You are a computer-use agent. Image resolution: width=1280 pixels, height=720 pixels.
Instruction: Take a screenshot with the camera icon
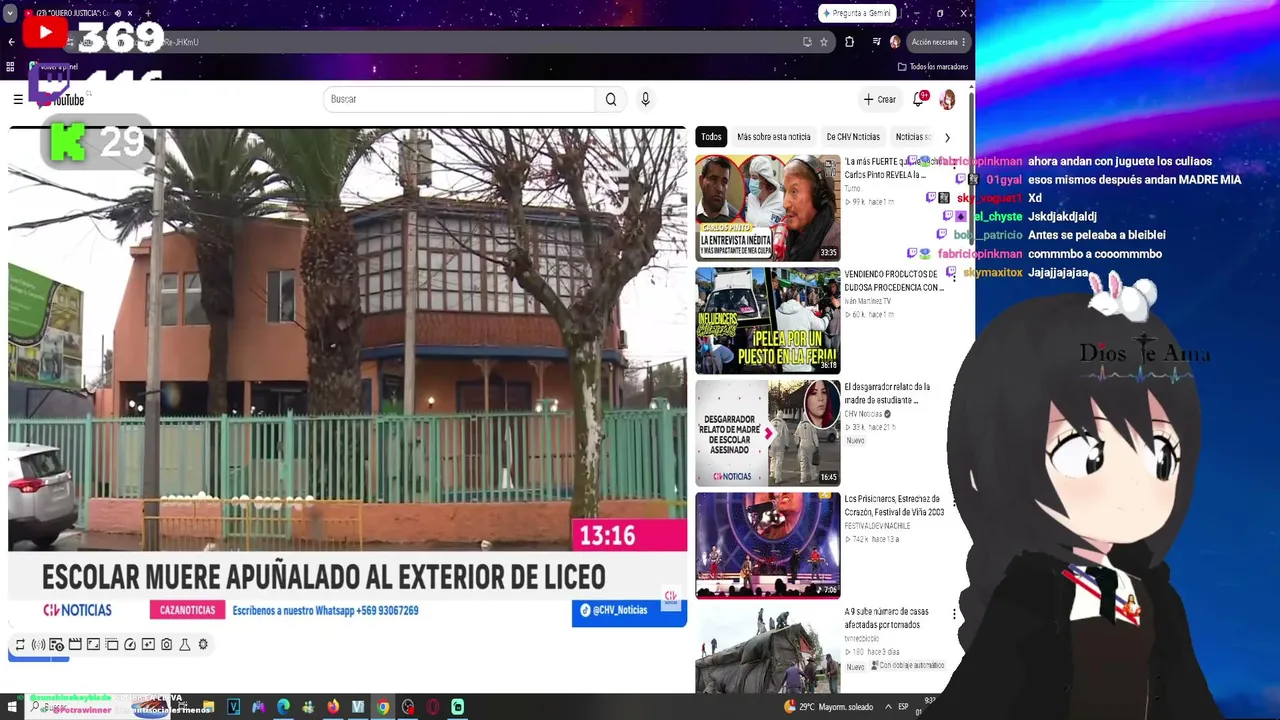[167, 645]
